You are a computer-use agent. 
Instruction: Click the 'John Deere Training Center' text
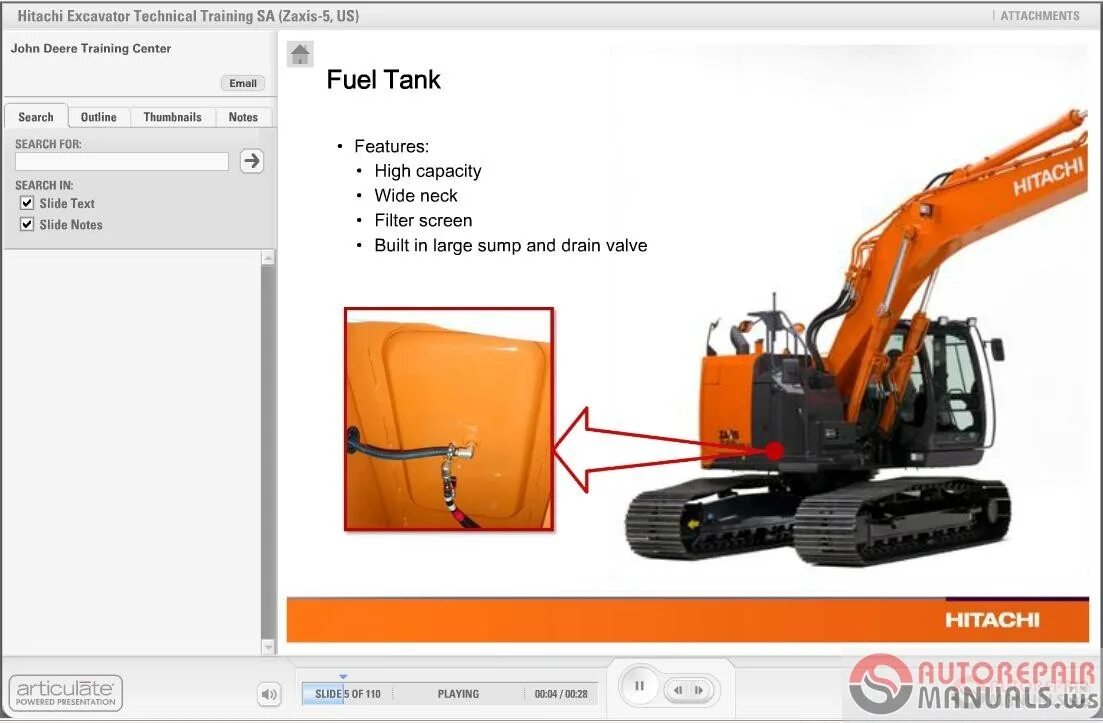tap(91, 49)
